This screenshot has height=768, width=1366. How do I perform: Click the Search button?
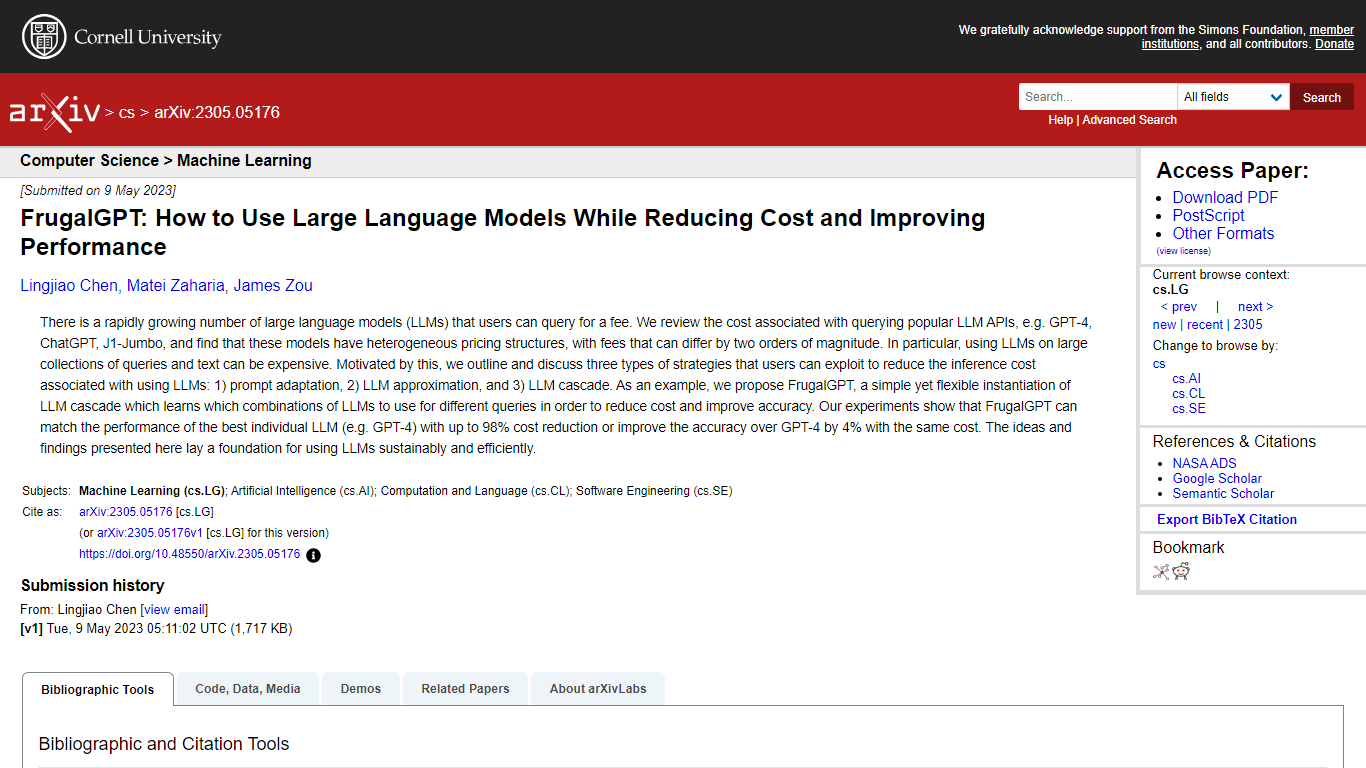pos(1321,97)
